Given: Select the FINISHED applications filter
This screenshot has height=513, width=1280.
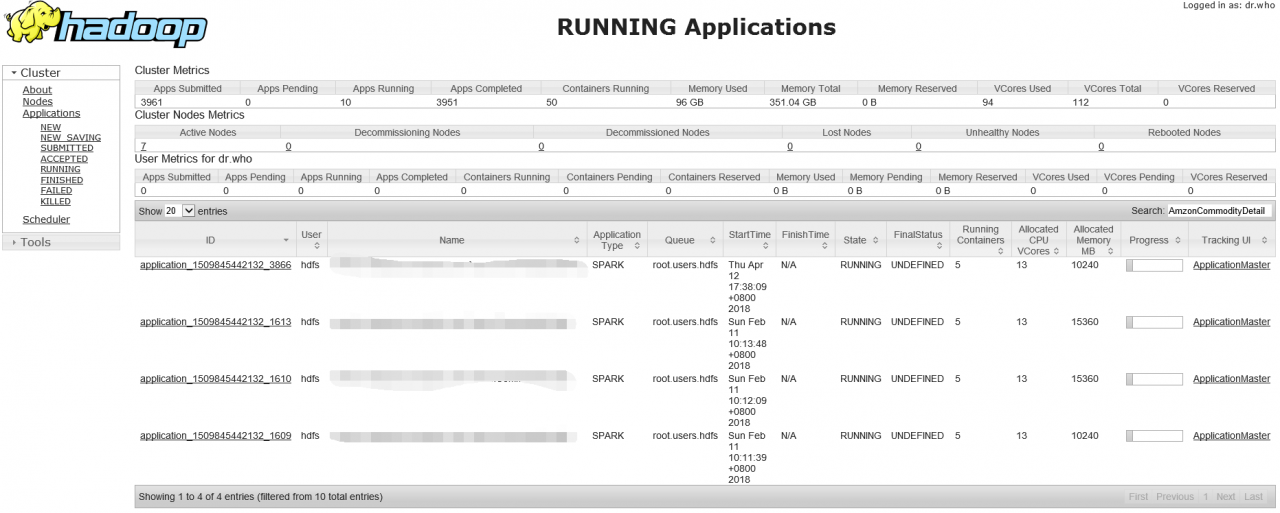Looking at the screenshot, I should [61, 180].
